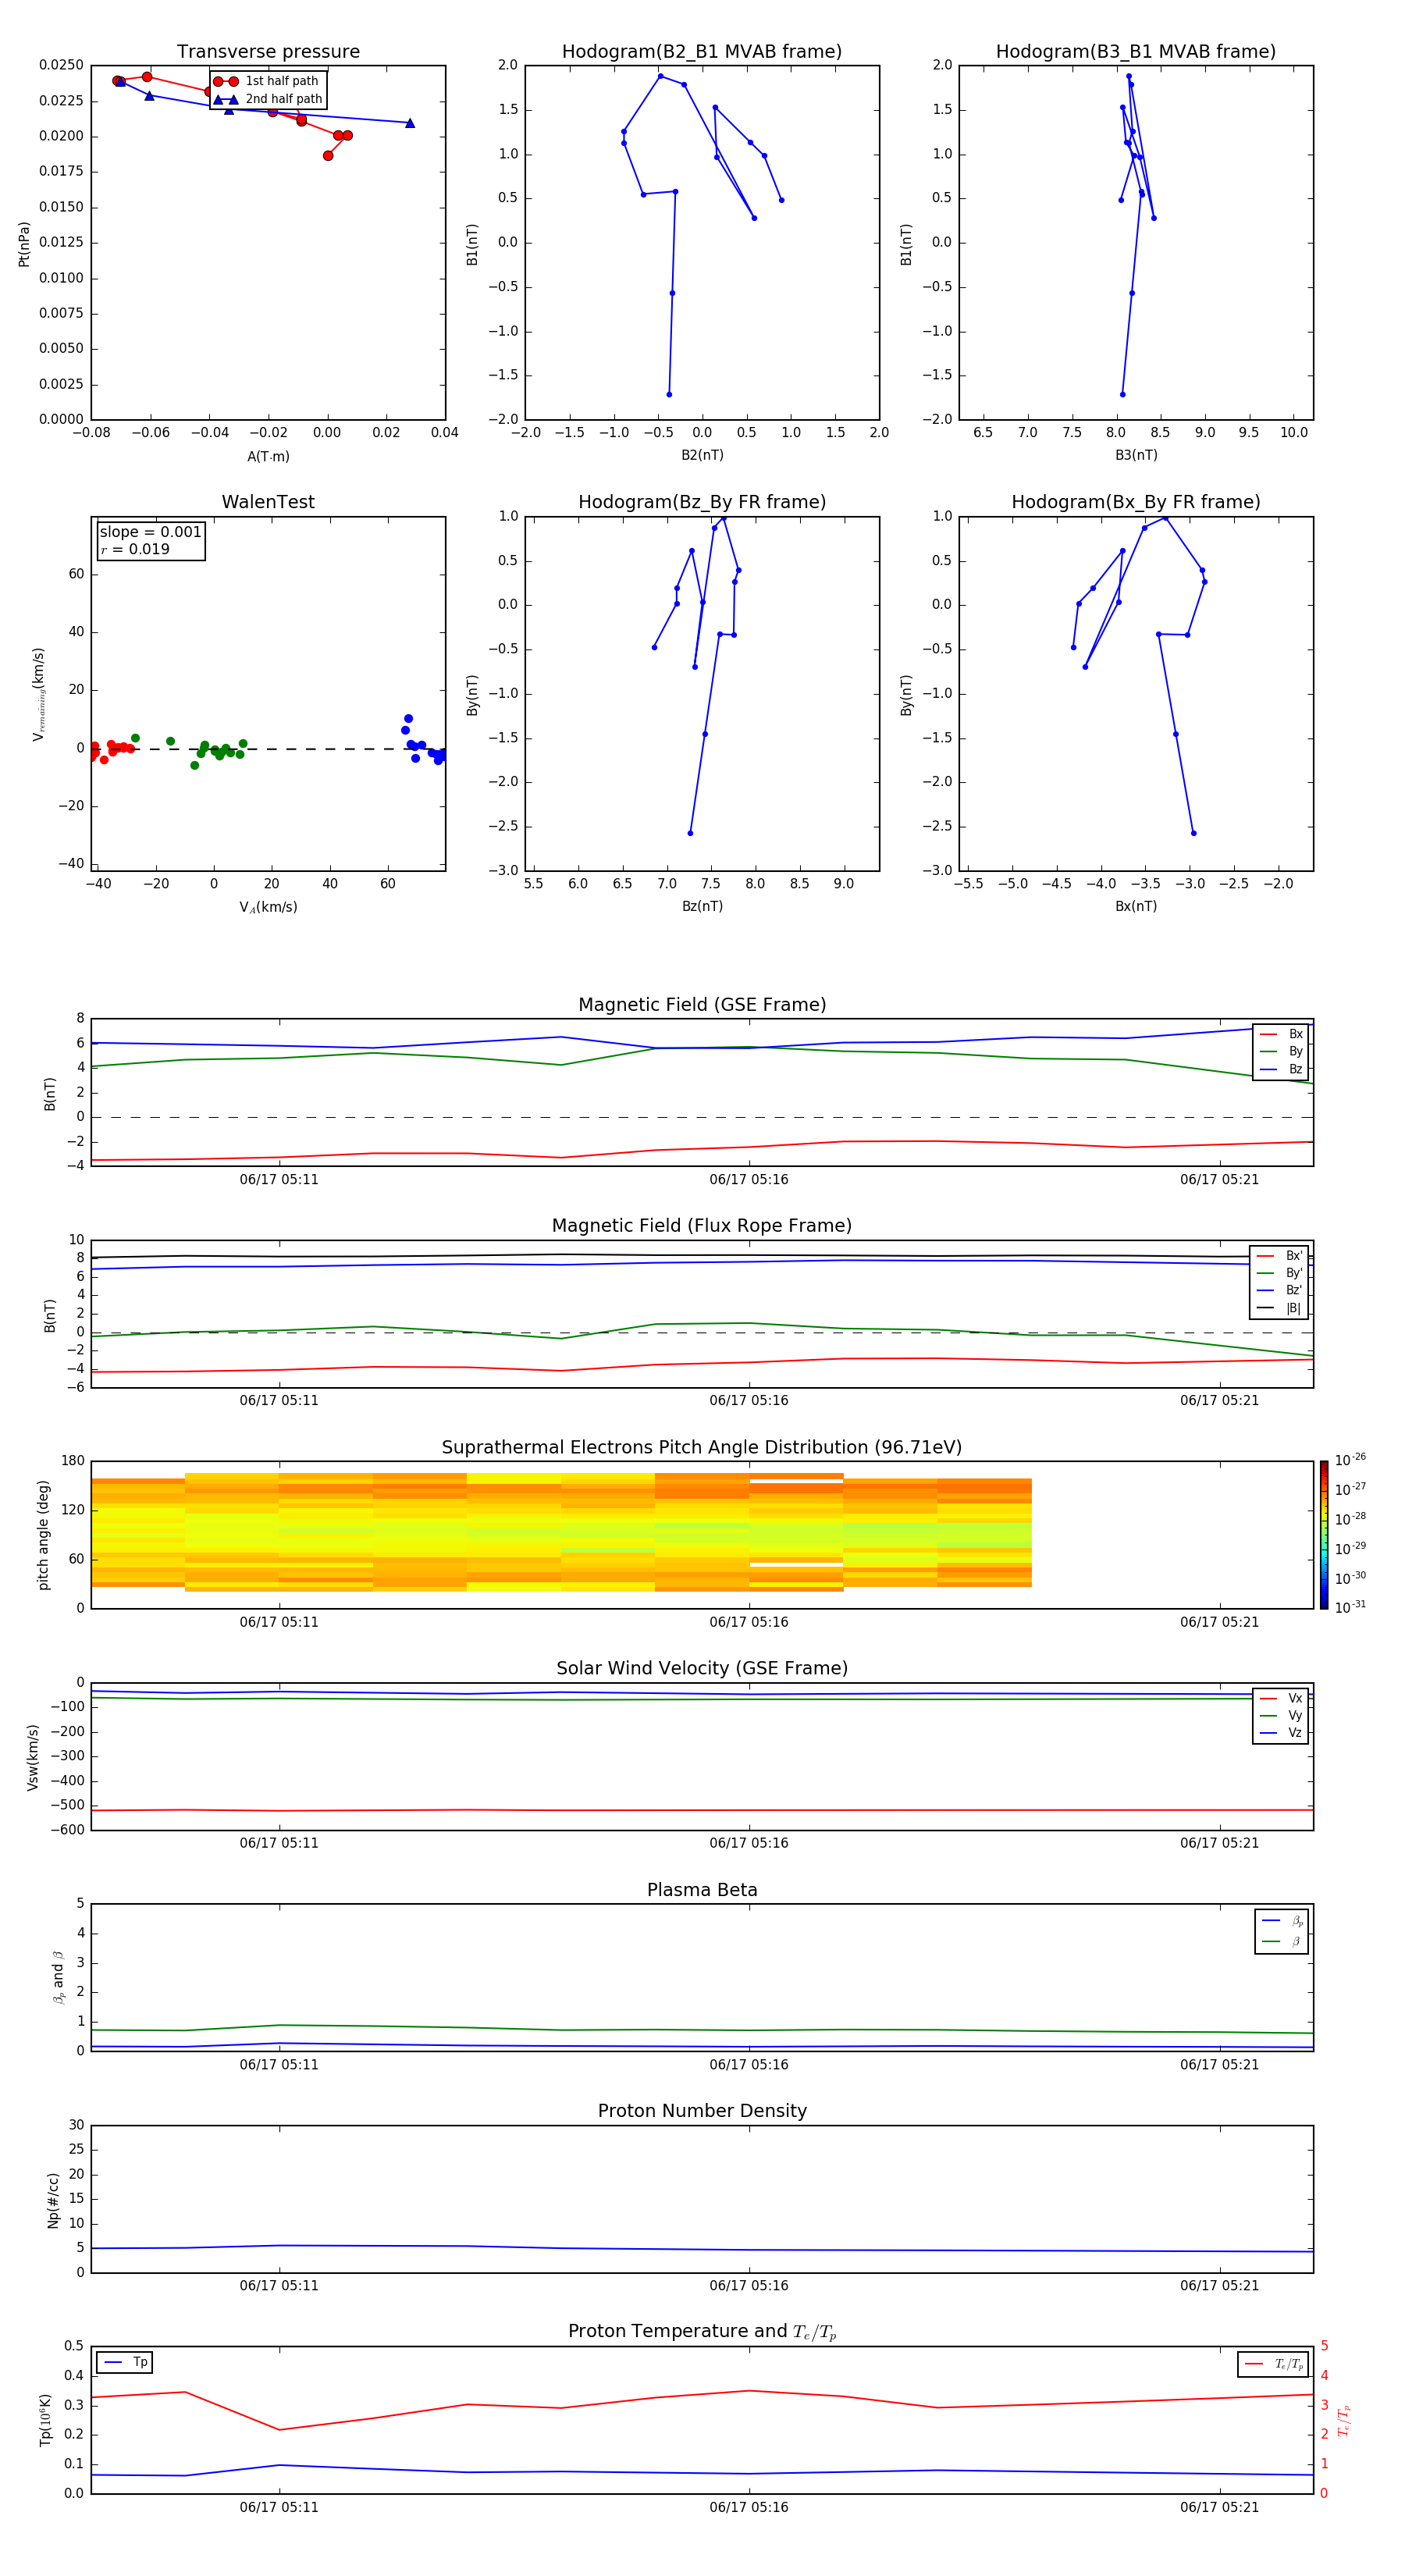1405x2576 pixels.
Task: Click the "pitch angle (deg)" axis label
Action: click(43, 1535)
